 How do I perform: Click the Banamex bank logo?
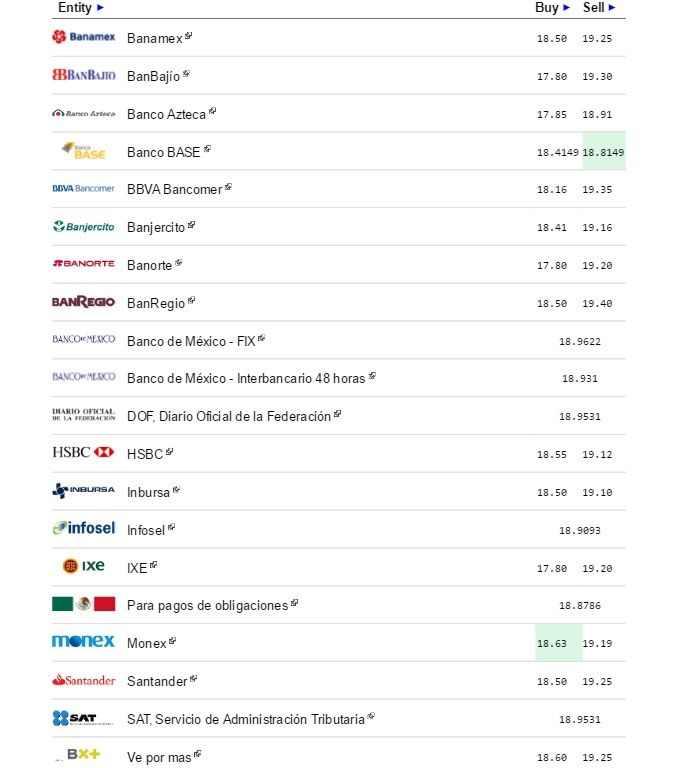point(83,37)
